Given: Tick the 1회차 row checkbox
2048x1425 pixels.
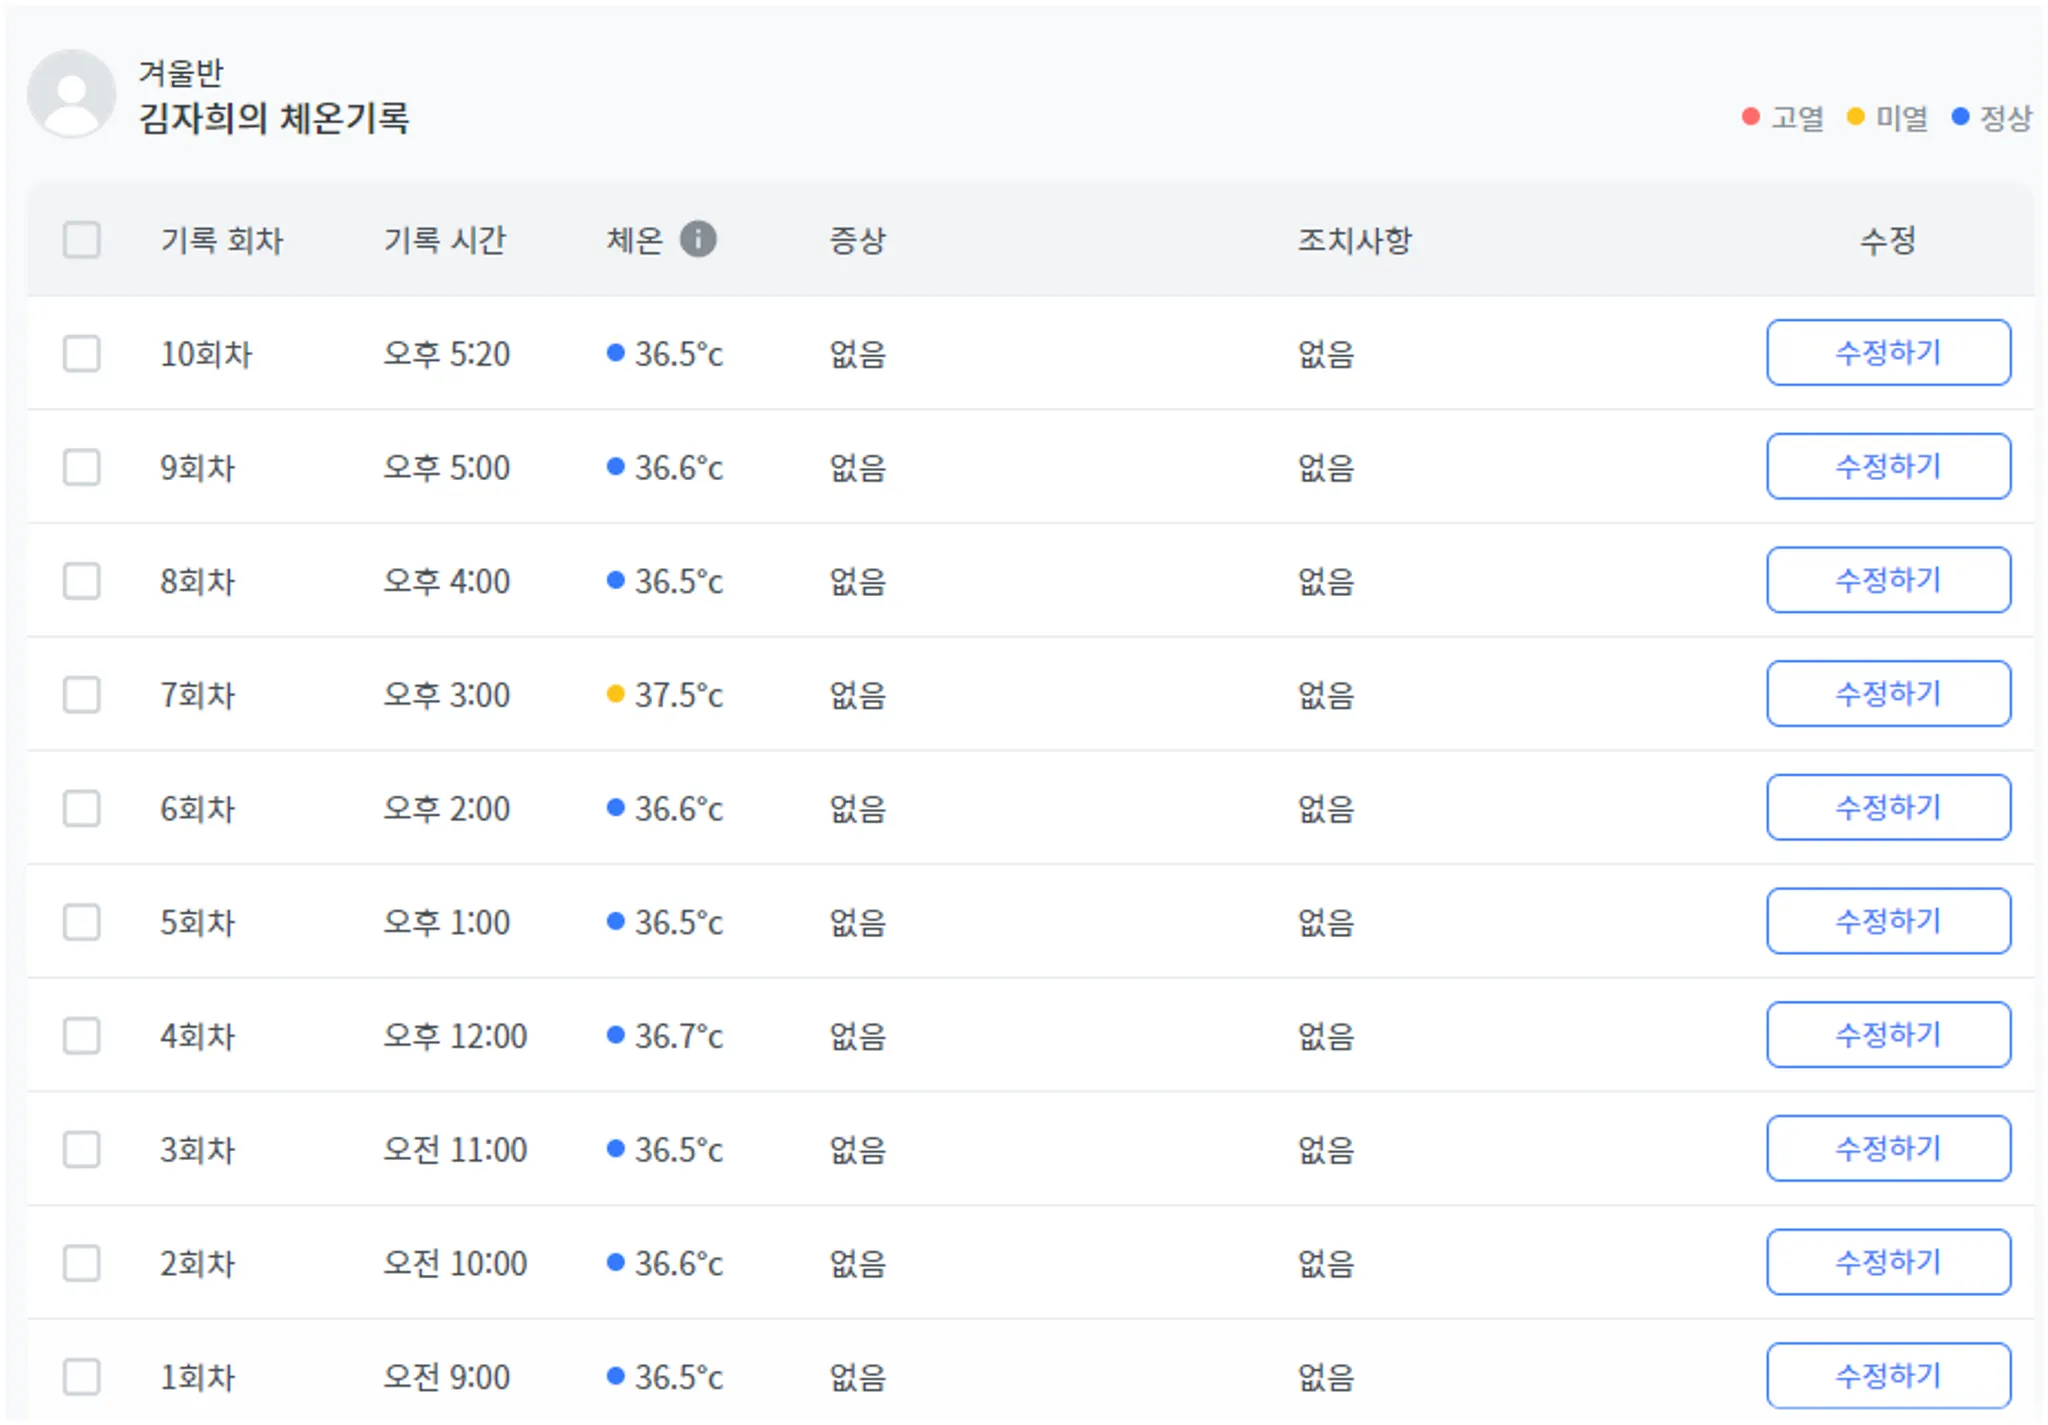Looking at the screenshot, I should [81, 1376].
